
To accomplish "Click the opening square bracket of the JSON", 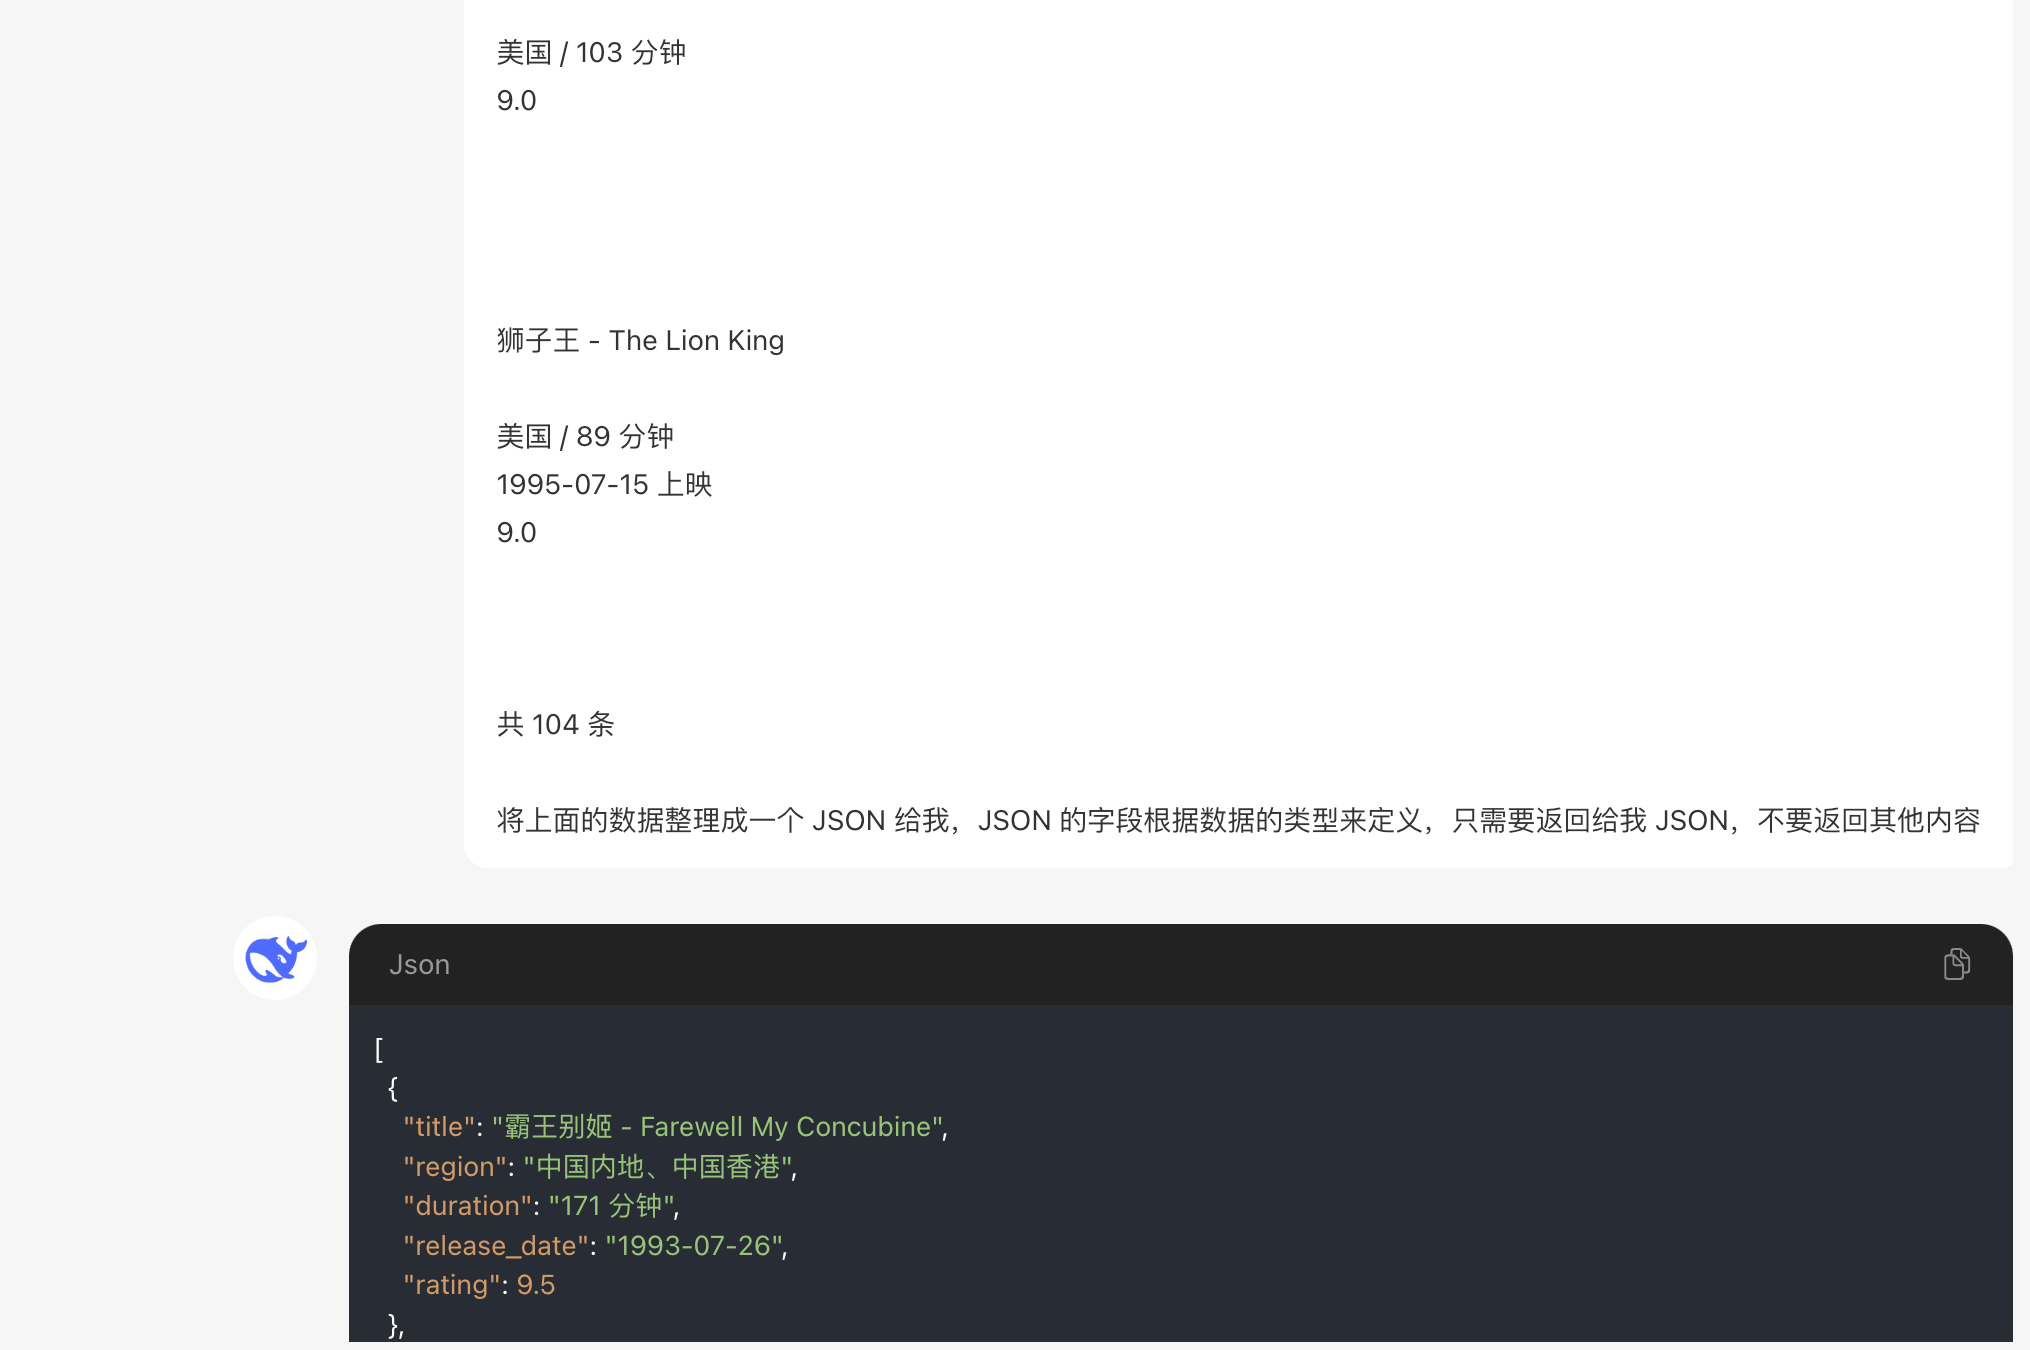I will coord(379,1049).
